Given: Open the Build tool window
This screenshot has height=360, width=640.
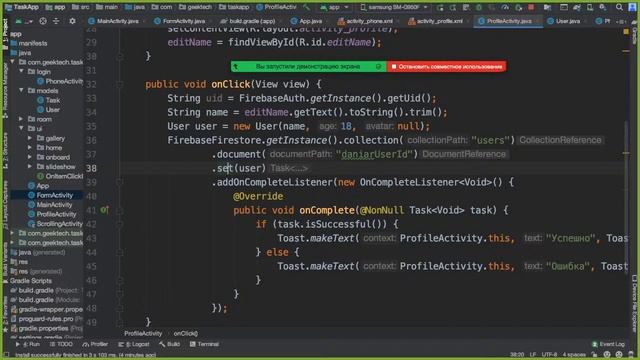Looking at the screenshot, I should click(169, 344).
